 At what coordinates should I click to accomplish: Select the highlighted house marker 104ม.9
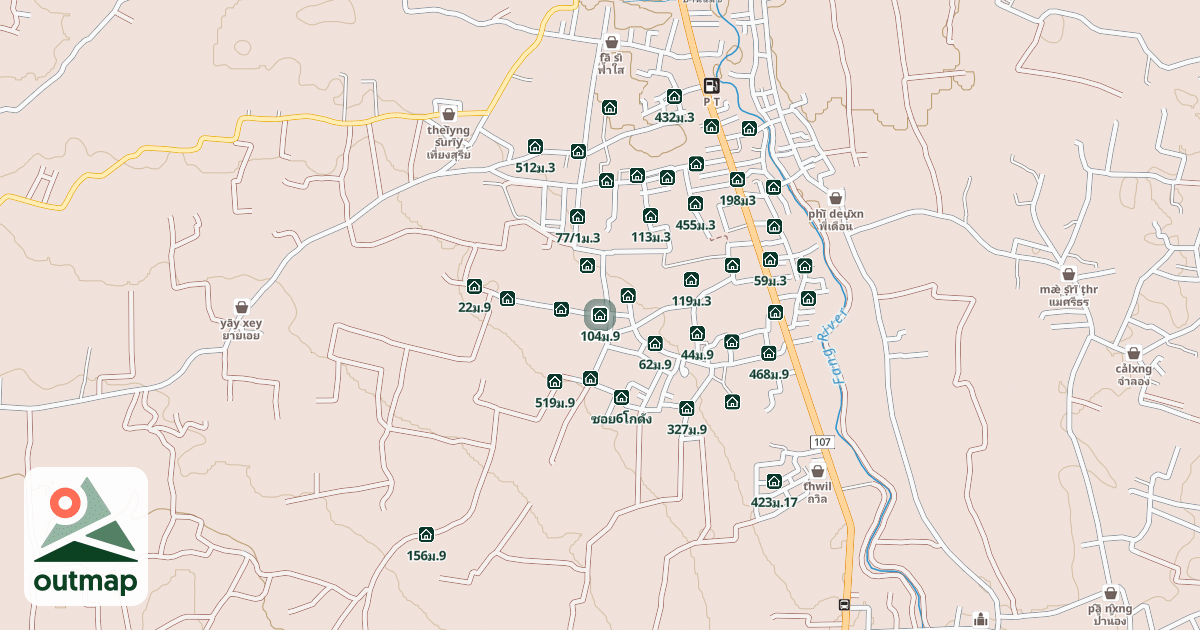click(600, 316)
